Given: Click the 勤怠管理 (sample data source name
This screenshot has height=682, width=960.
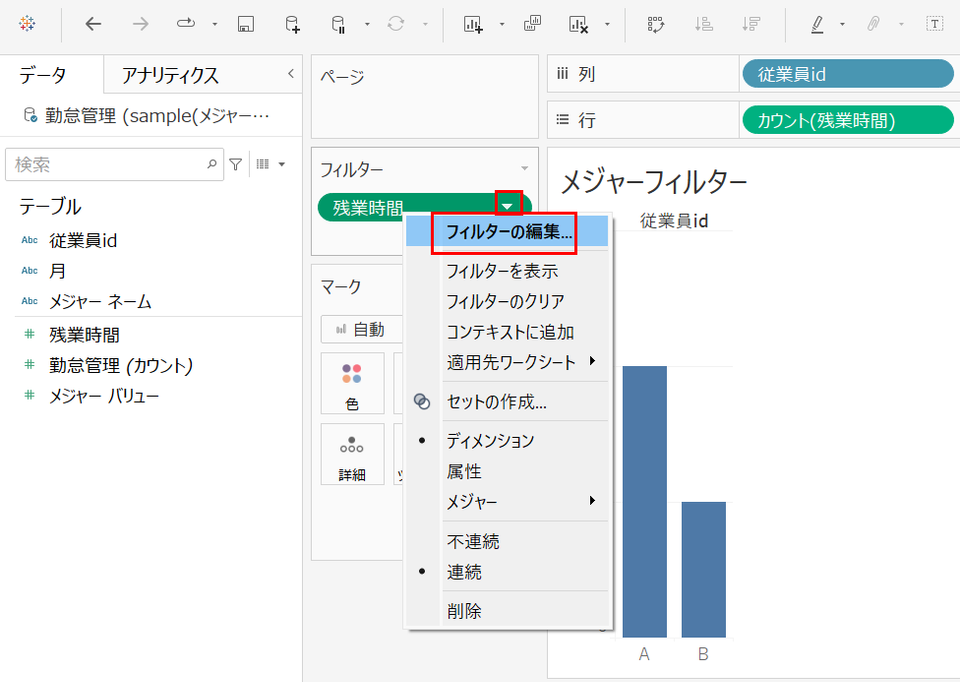Looking at the screenshot, I should (x=157, y=115).
